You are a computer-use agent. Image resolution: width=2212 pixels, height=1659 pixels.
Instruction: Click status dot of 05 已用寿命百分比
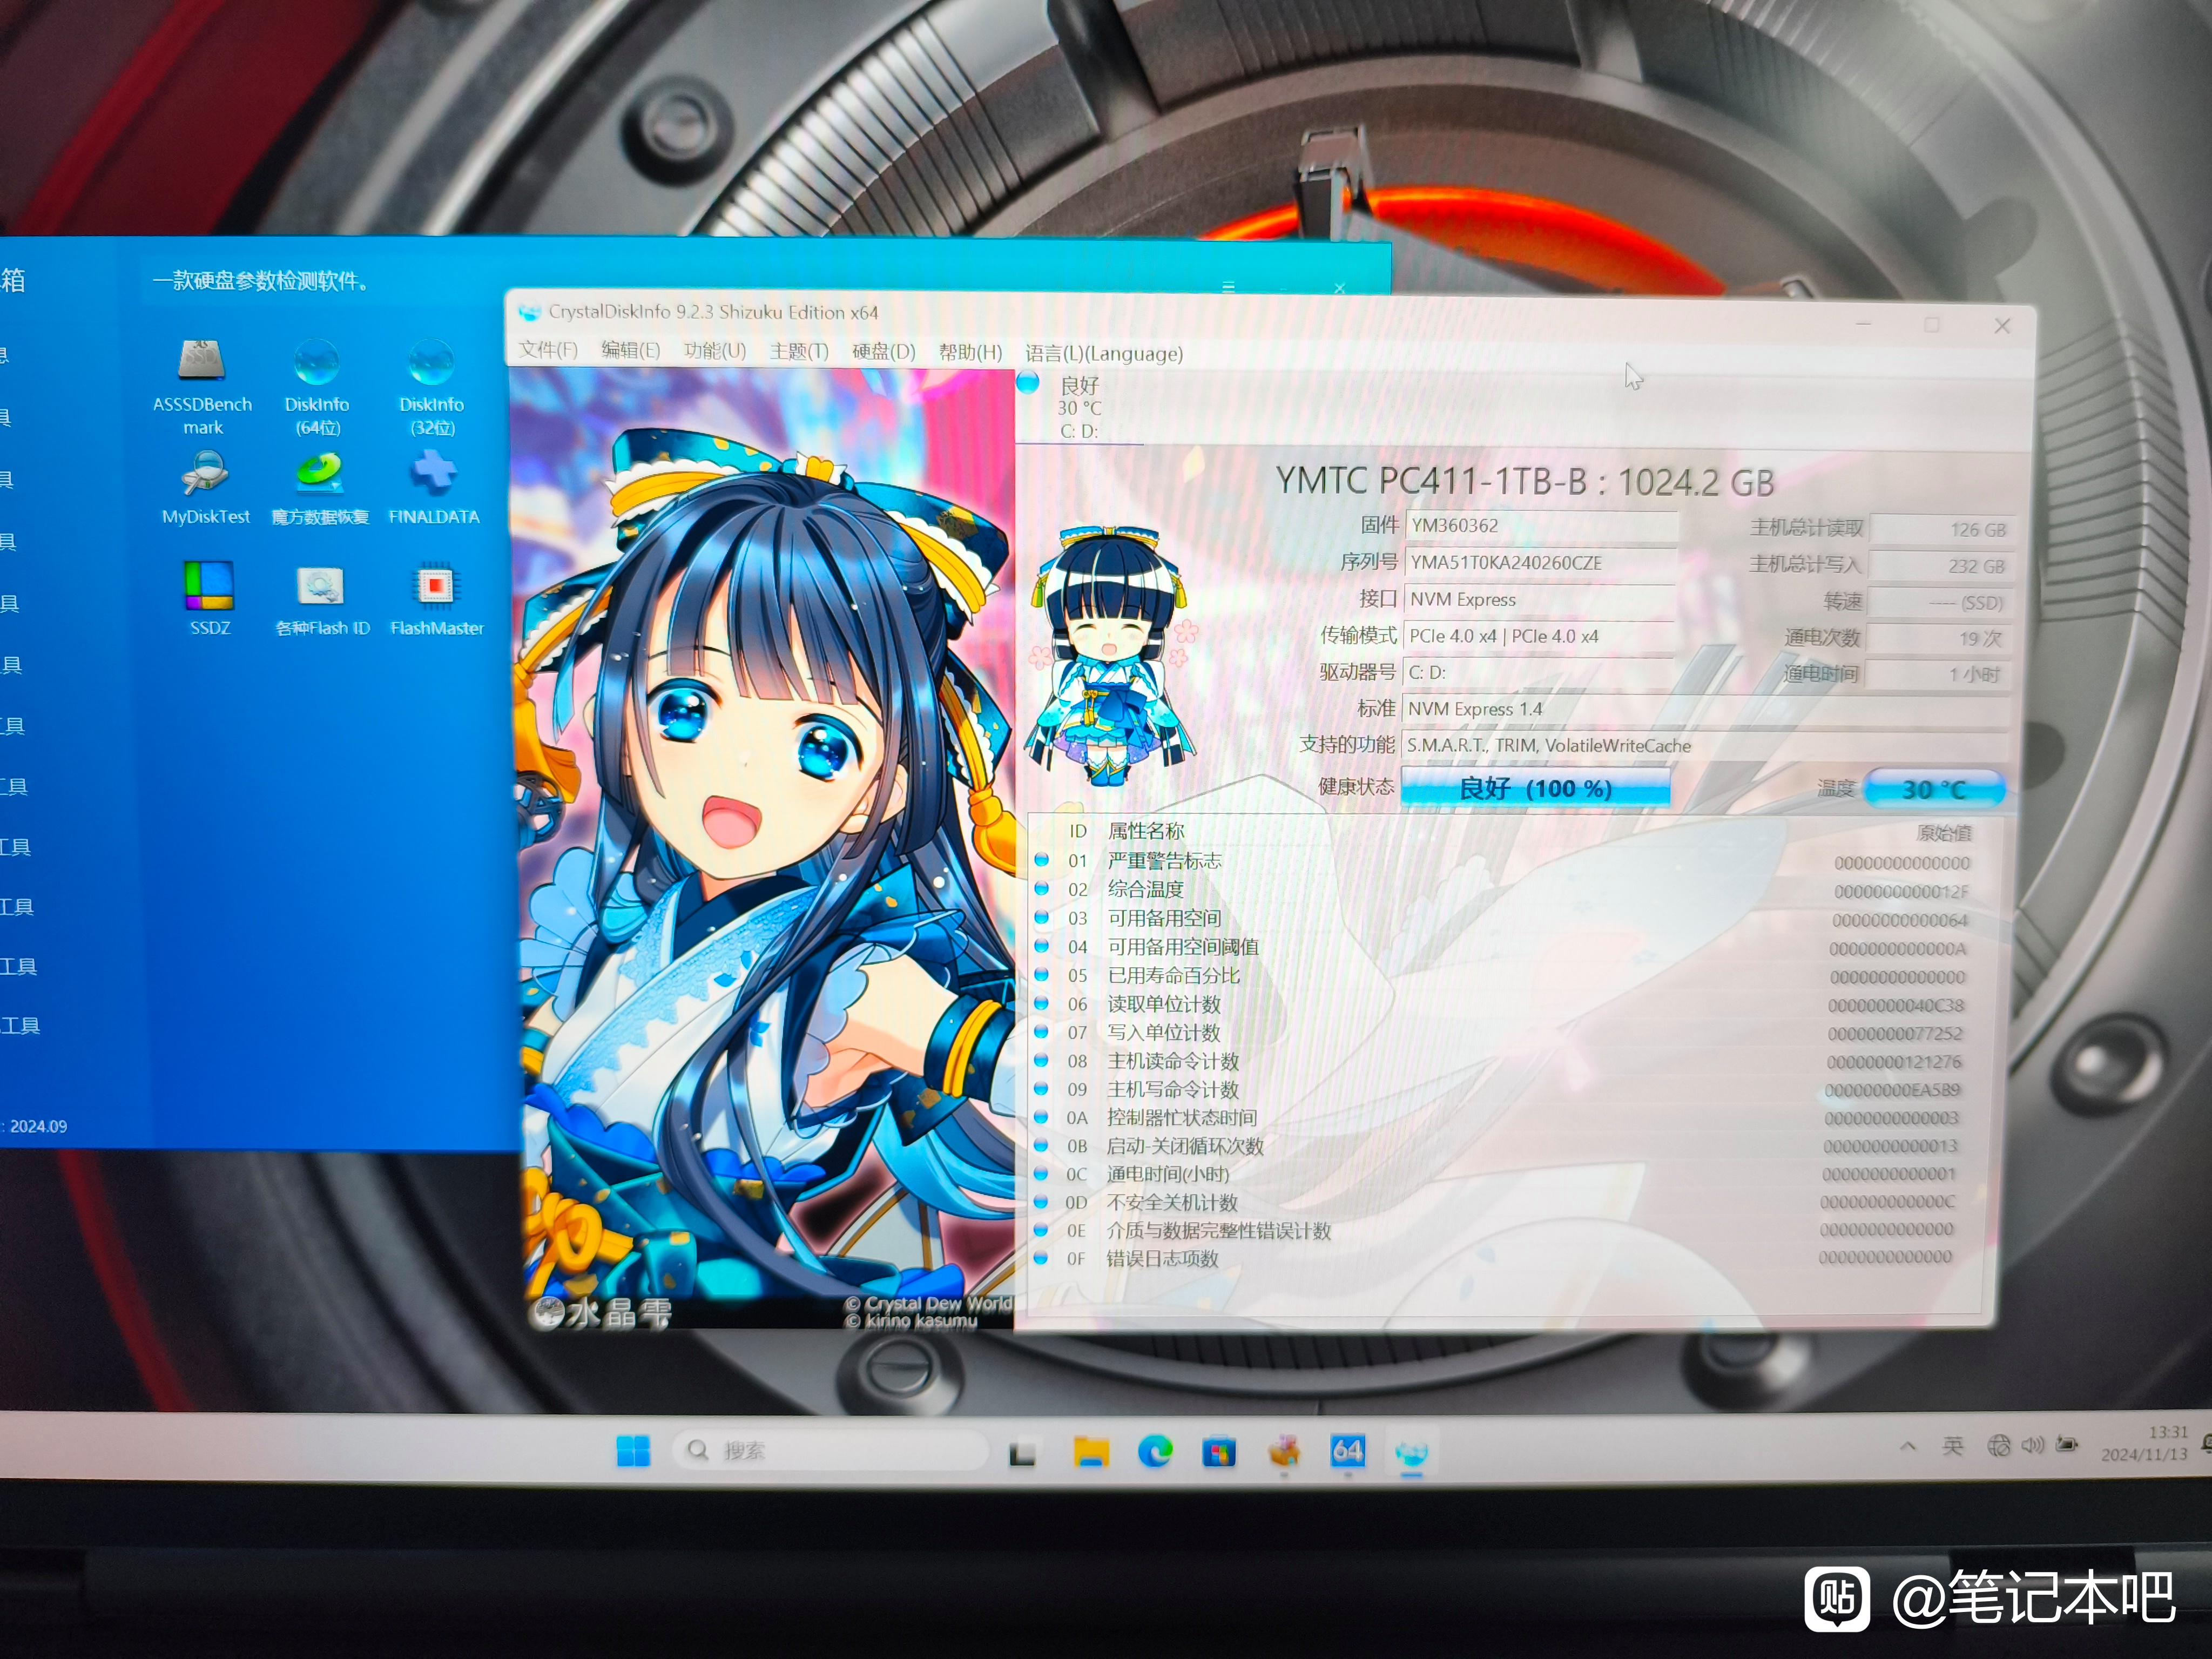pyautogui.click(x=1041, y=974)
